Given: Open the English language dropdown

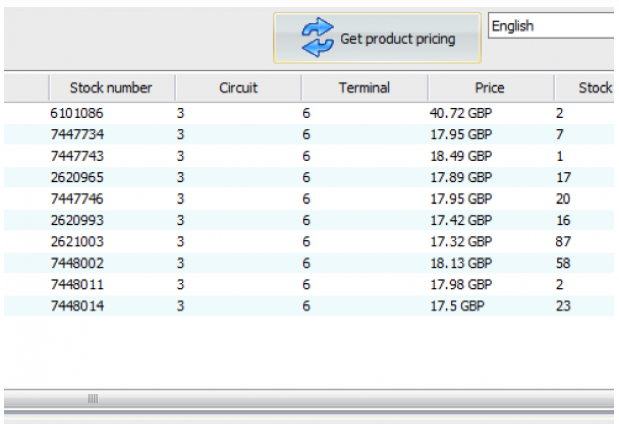Looking at the screenshot, I should 550,26.
